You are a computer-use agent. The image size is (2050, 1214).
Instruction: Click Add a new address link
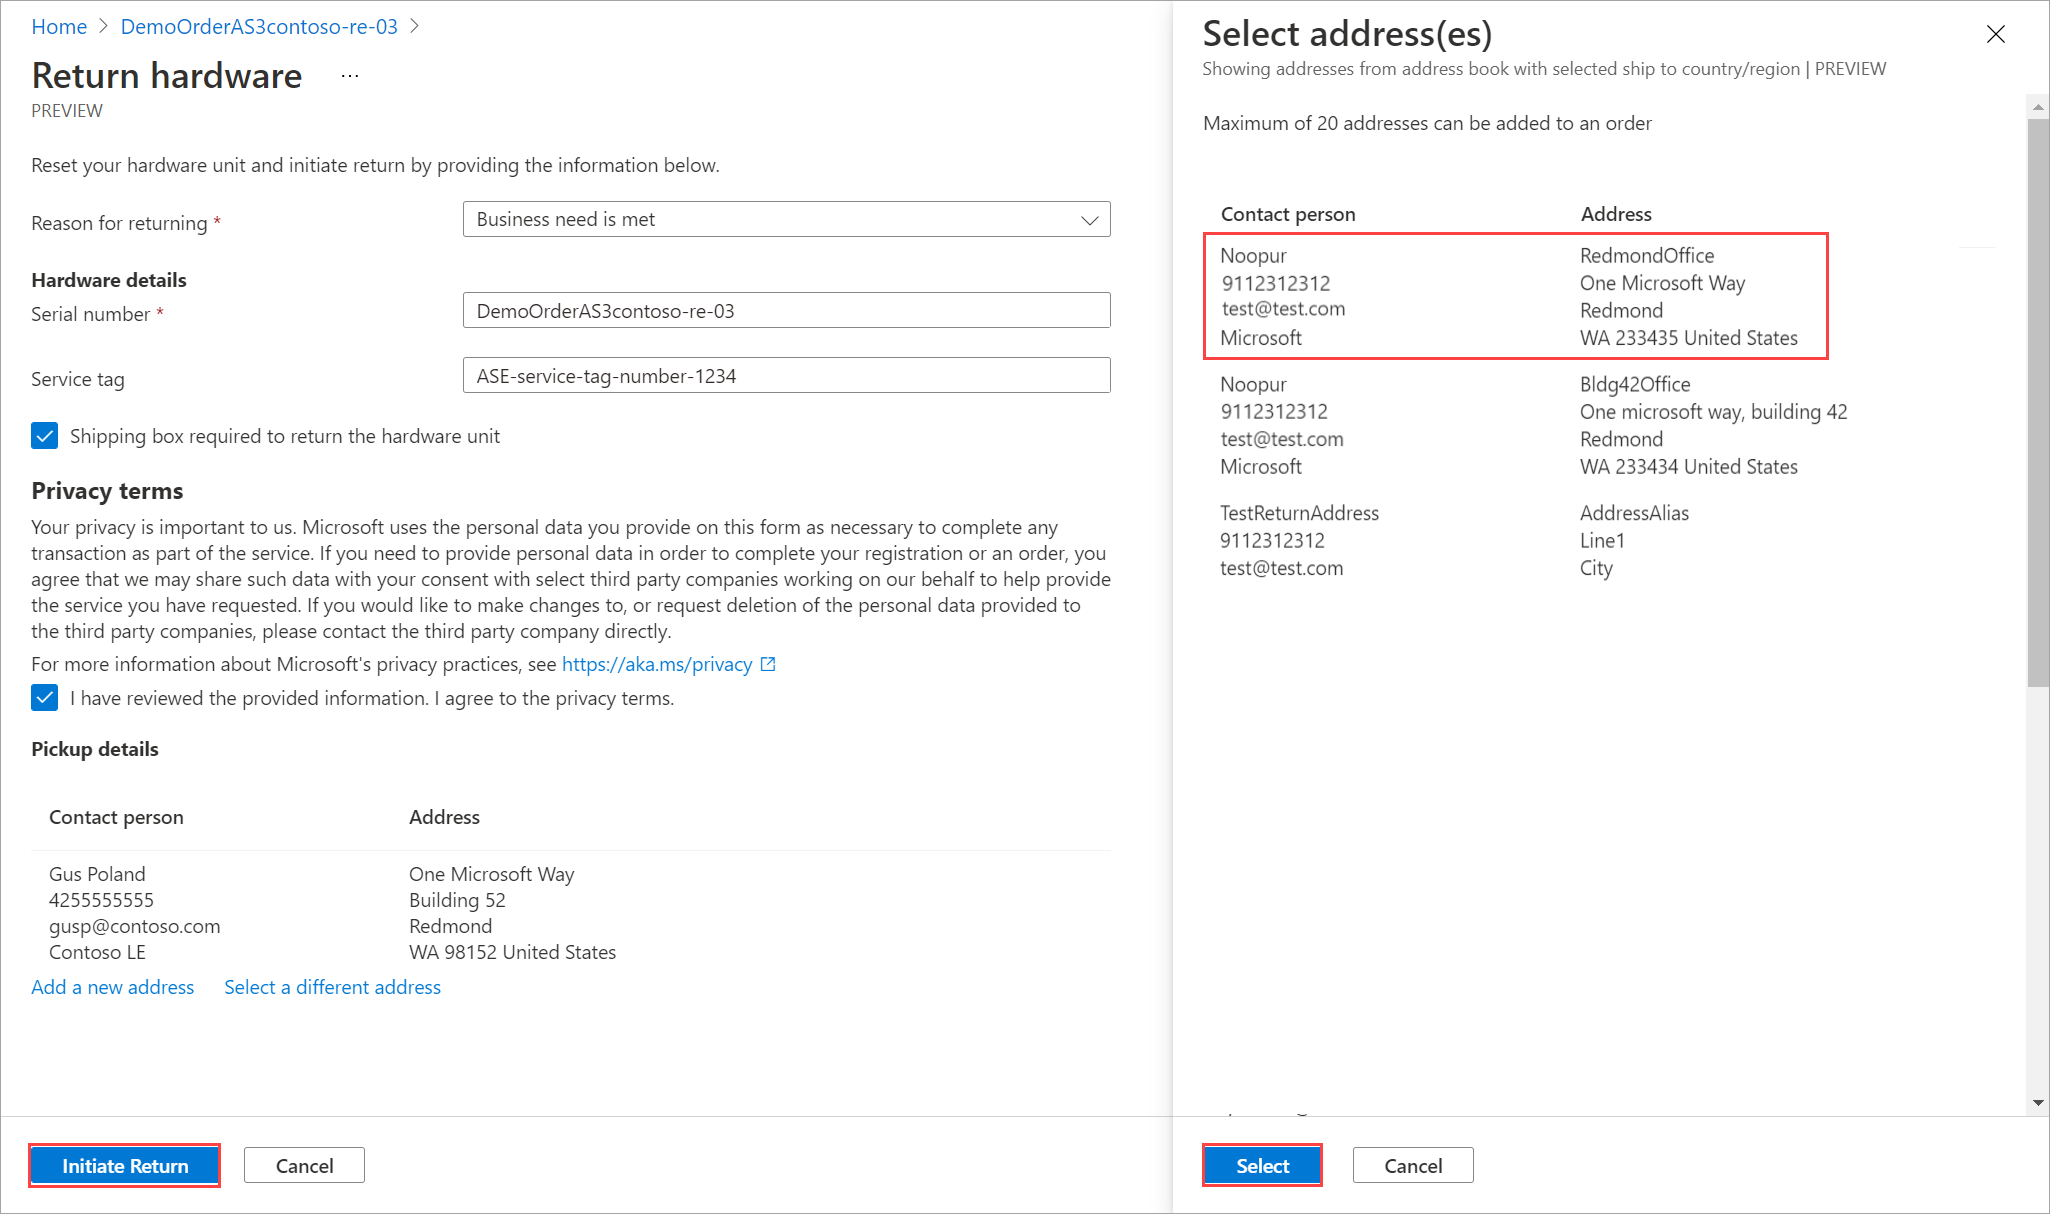point(113,987)
